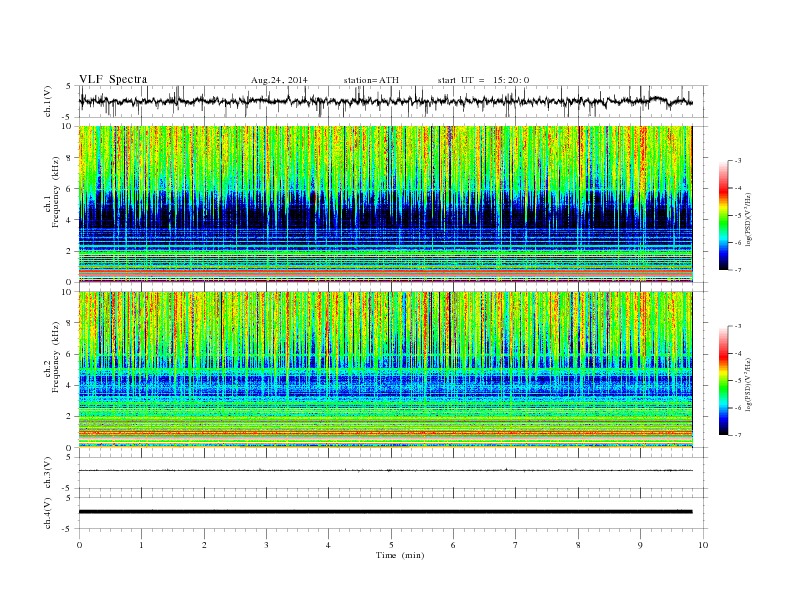The width and height of the screenshot is (792, 612).
Task: Click the ch.3 voltage waveform trace
Action: 385,471
